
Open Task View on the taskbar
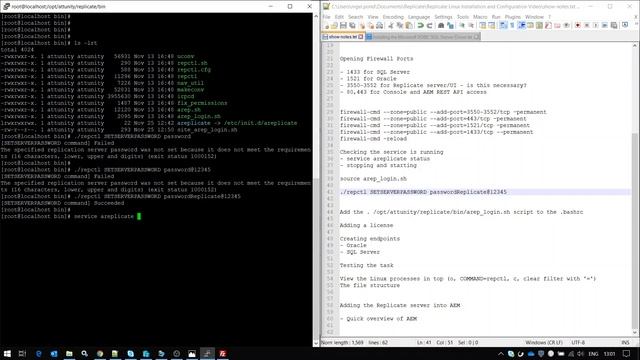pos(22,353)
